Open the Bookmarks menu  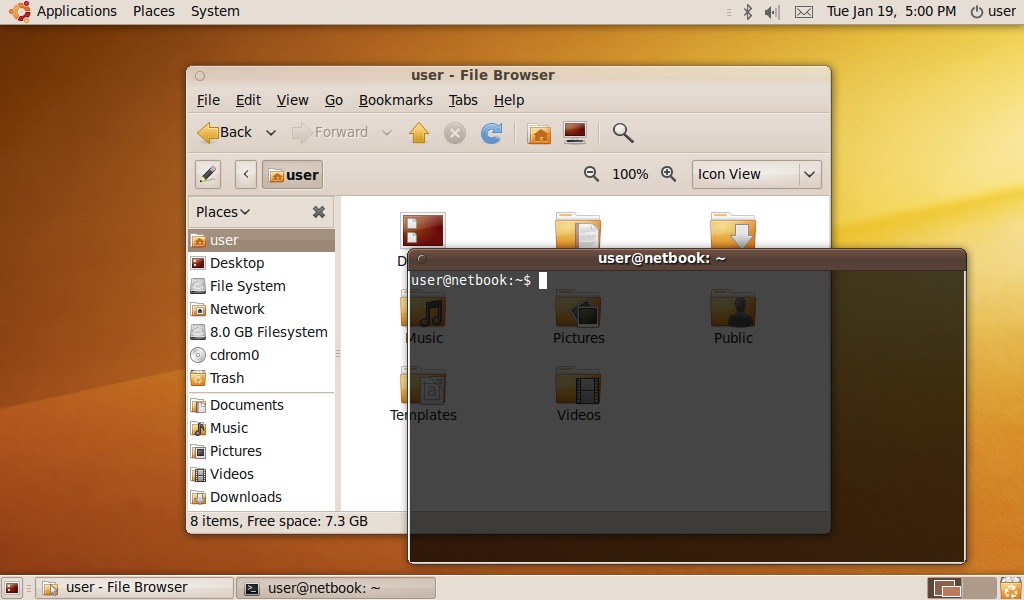396,100
